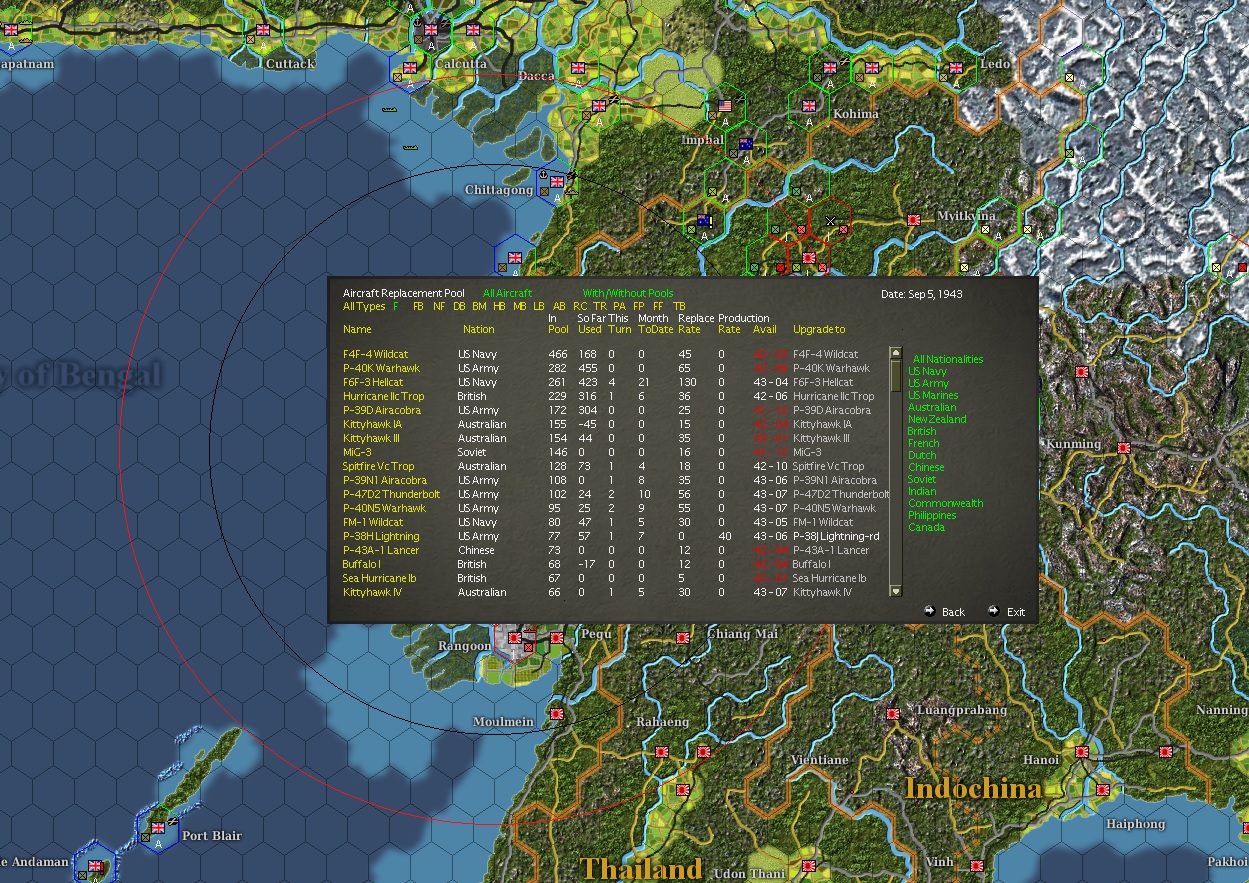Screen dimensions: 1249x883
Task: Select the British flag unit at Dacca
Action: (578, 69)
